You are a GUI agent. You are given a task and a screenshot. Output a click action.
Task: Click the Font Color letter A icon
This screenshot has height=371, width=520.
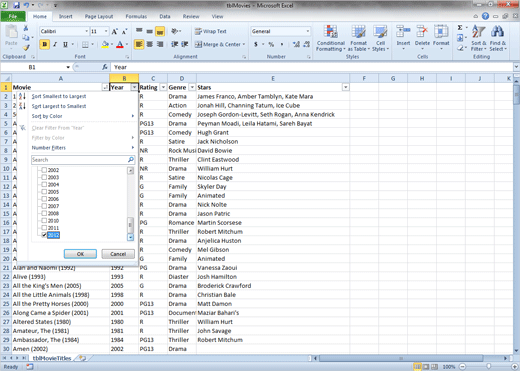120,44
